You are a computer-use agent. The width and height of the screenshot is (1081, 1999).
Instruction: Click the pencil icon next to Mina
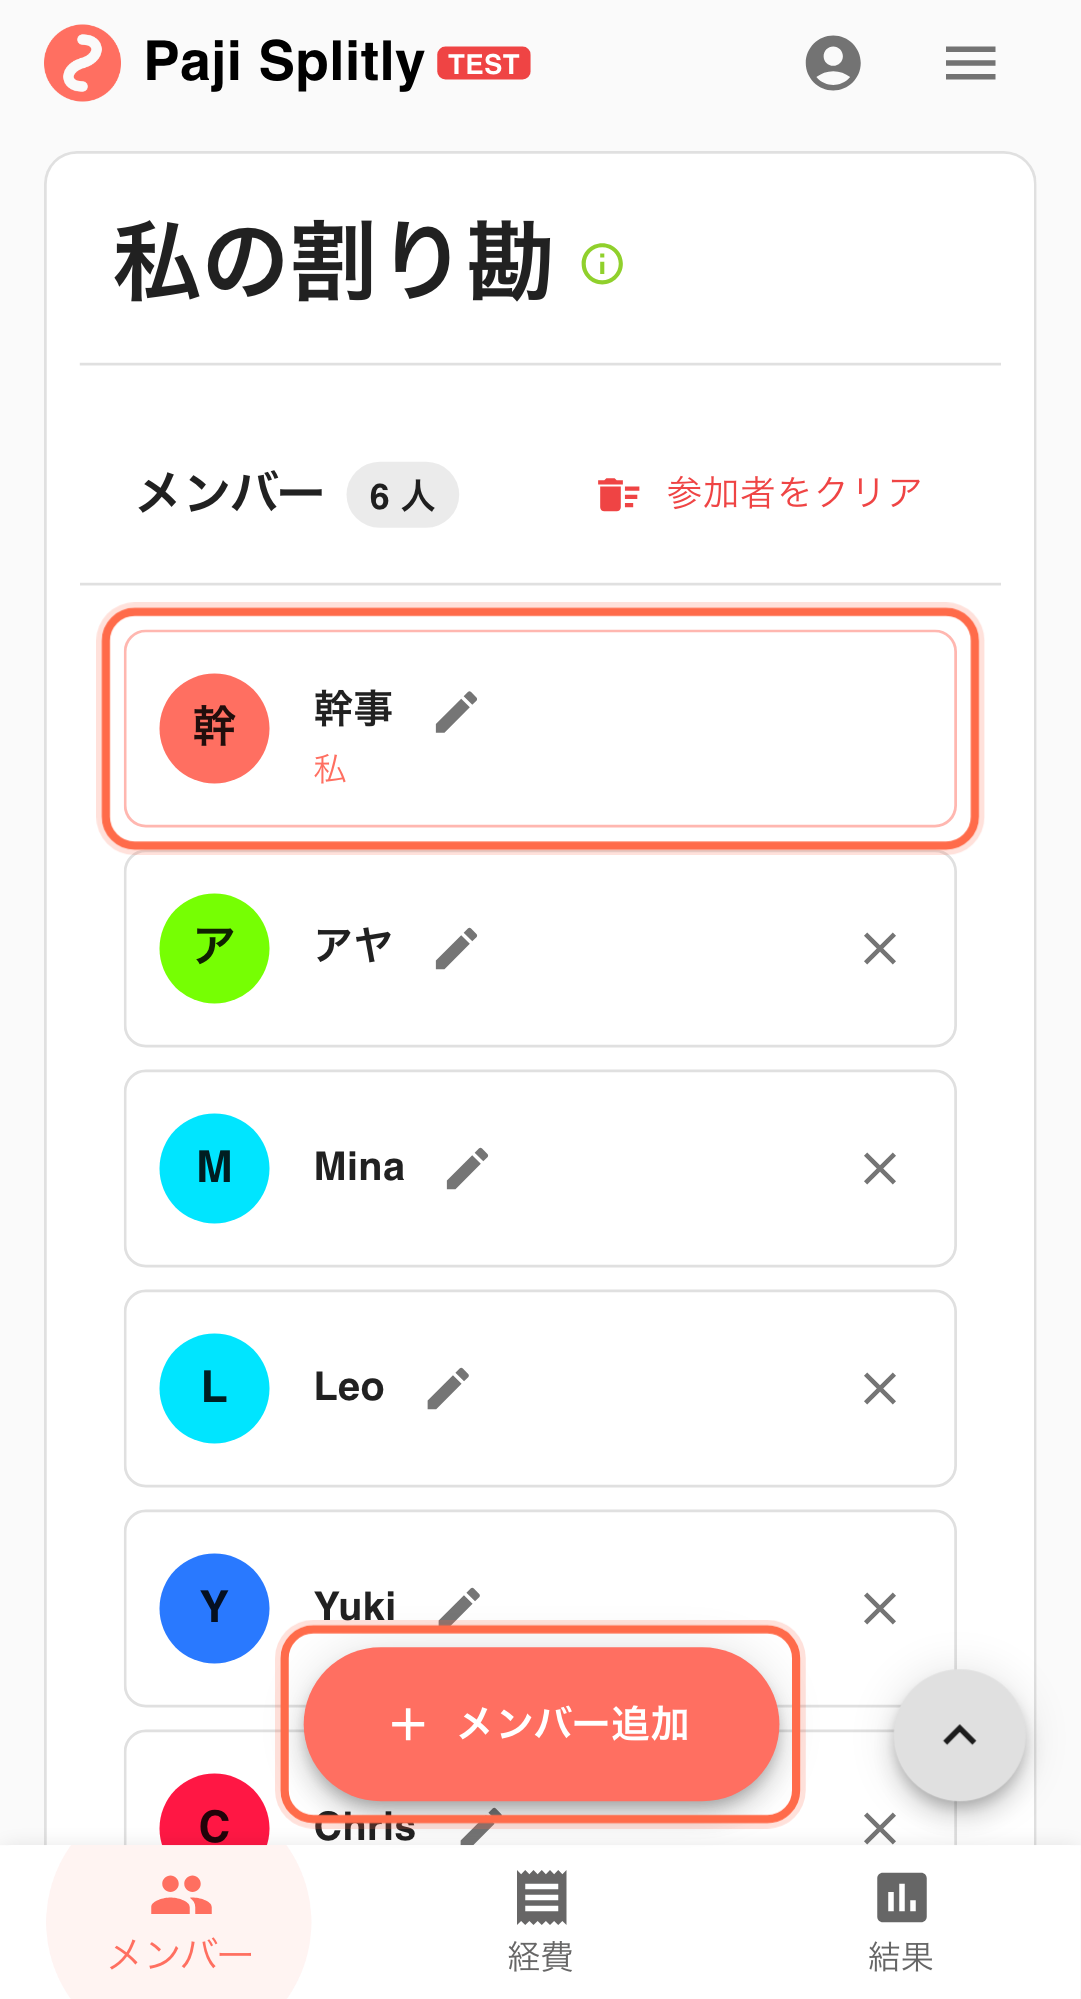tap(467, 1168)
